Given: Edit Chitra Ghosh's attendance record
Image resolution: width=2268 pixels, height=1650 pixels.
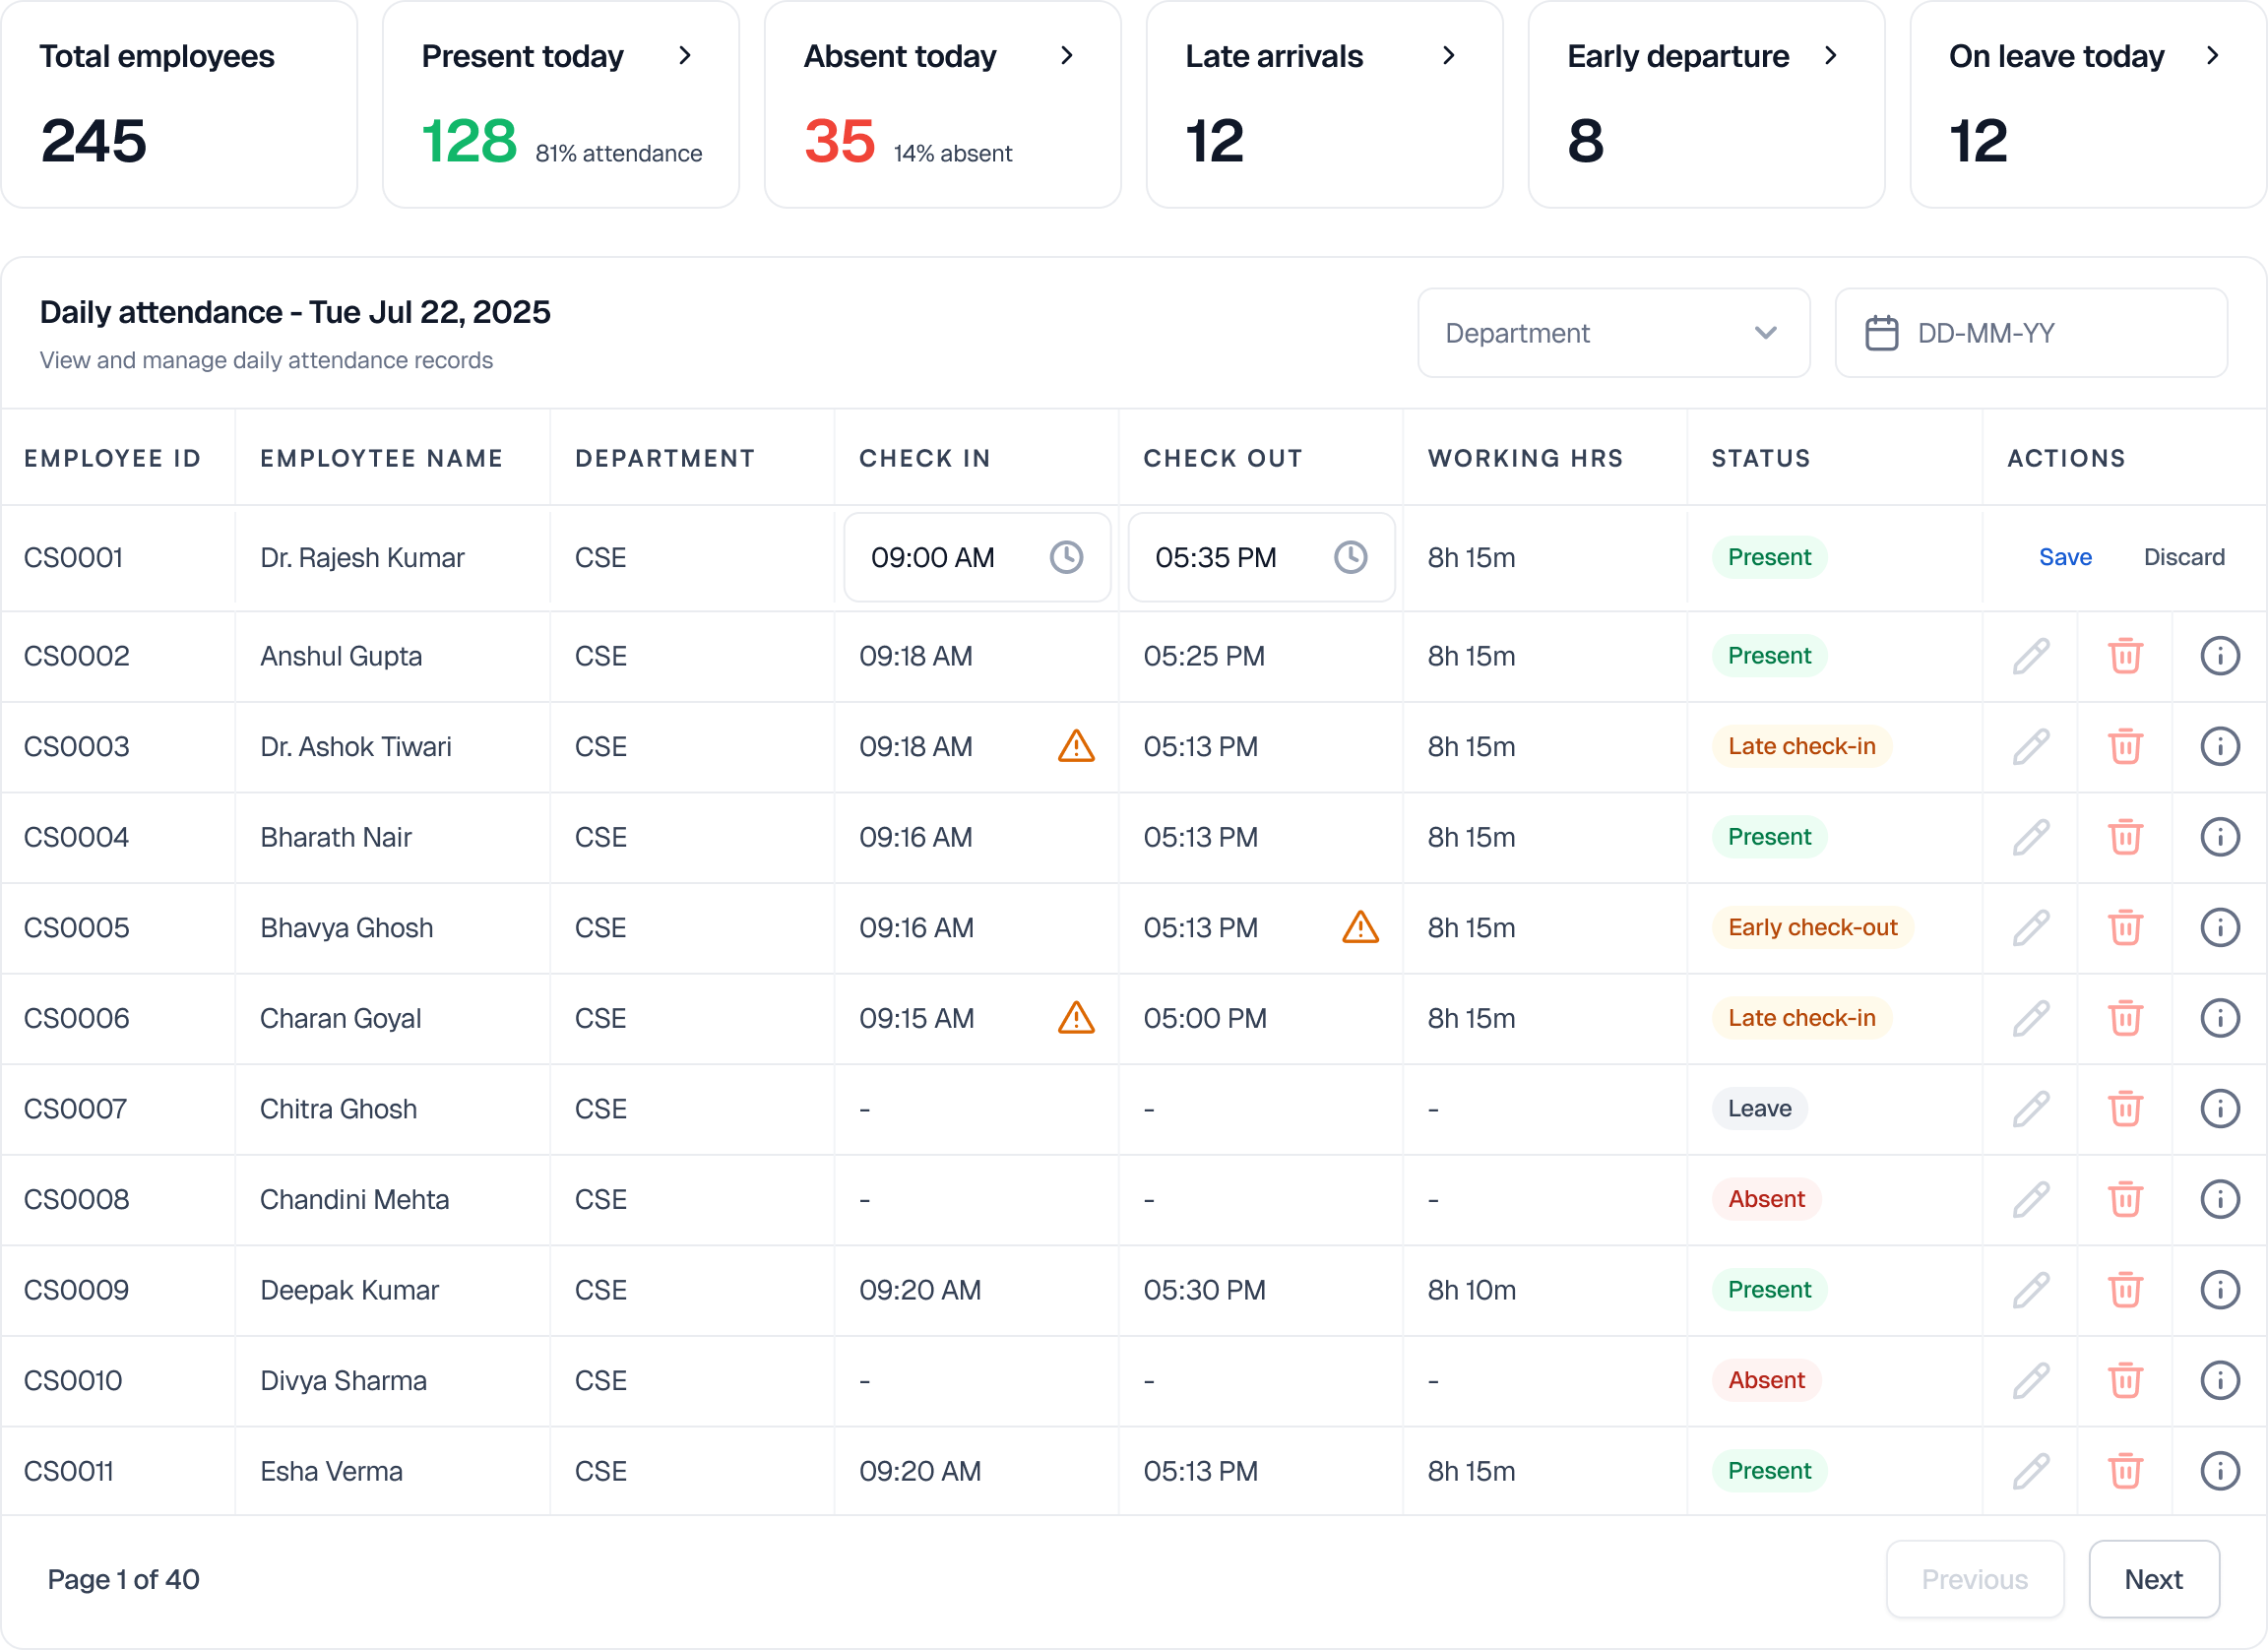Looking at the screenshot, I should 2030,1109.
